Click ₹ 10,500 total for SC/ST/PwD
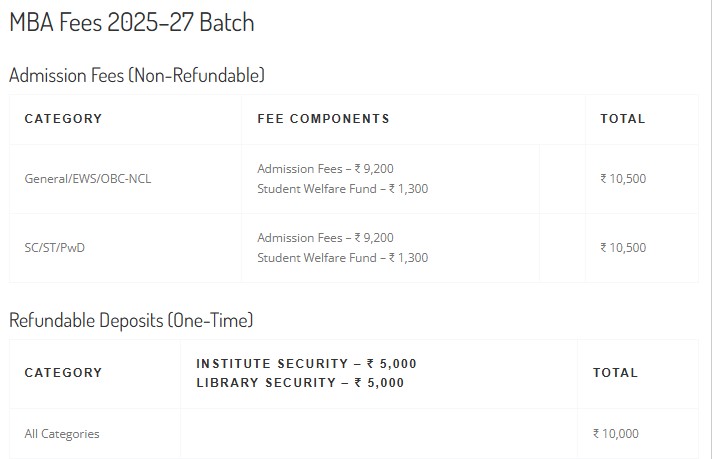Viewport: 712px width, 459px height. pos(622,248)
